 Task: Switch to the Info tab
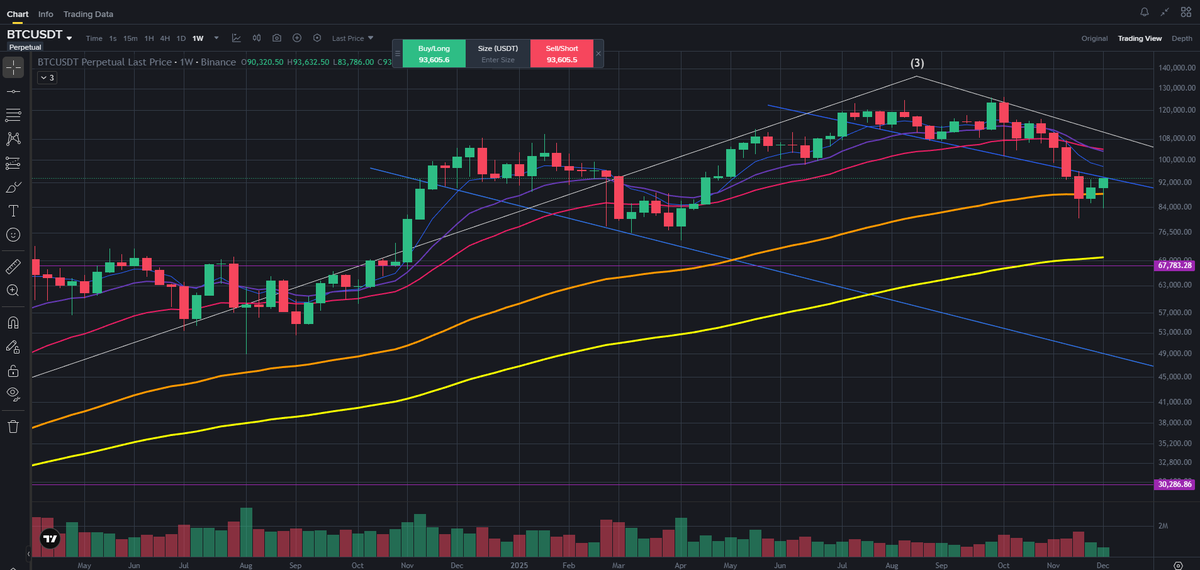pos(46,14)
